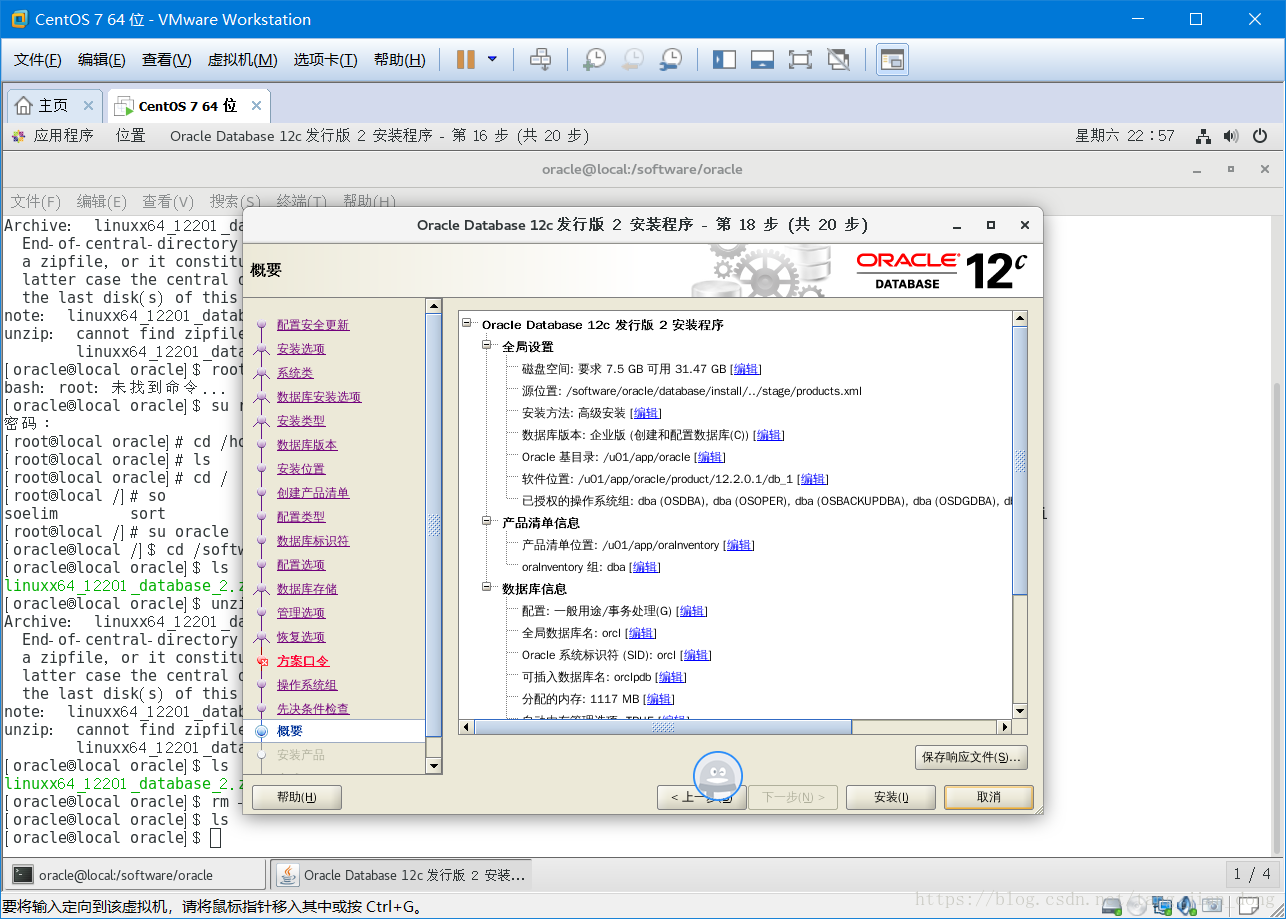Open the GNOME power menu icon
Image resolution: width=1286 pixels, height=919 pixels.
coord(1260,136)
